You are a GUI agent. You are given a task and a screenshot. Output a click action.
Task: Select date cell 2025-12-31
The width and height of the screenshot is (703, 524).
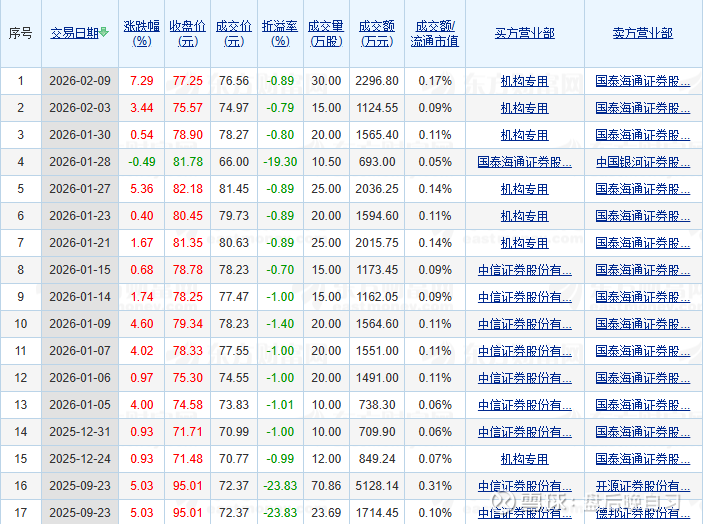pyautogui.click(x=80, y=432)
